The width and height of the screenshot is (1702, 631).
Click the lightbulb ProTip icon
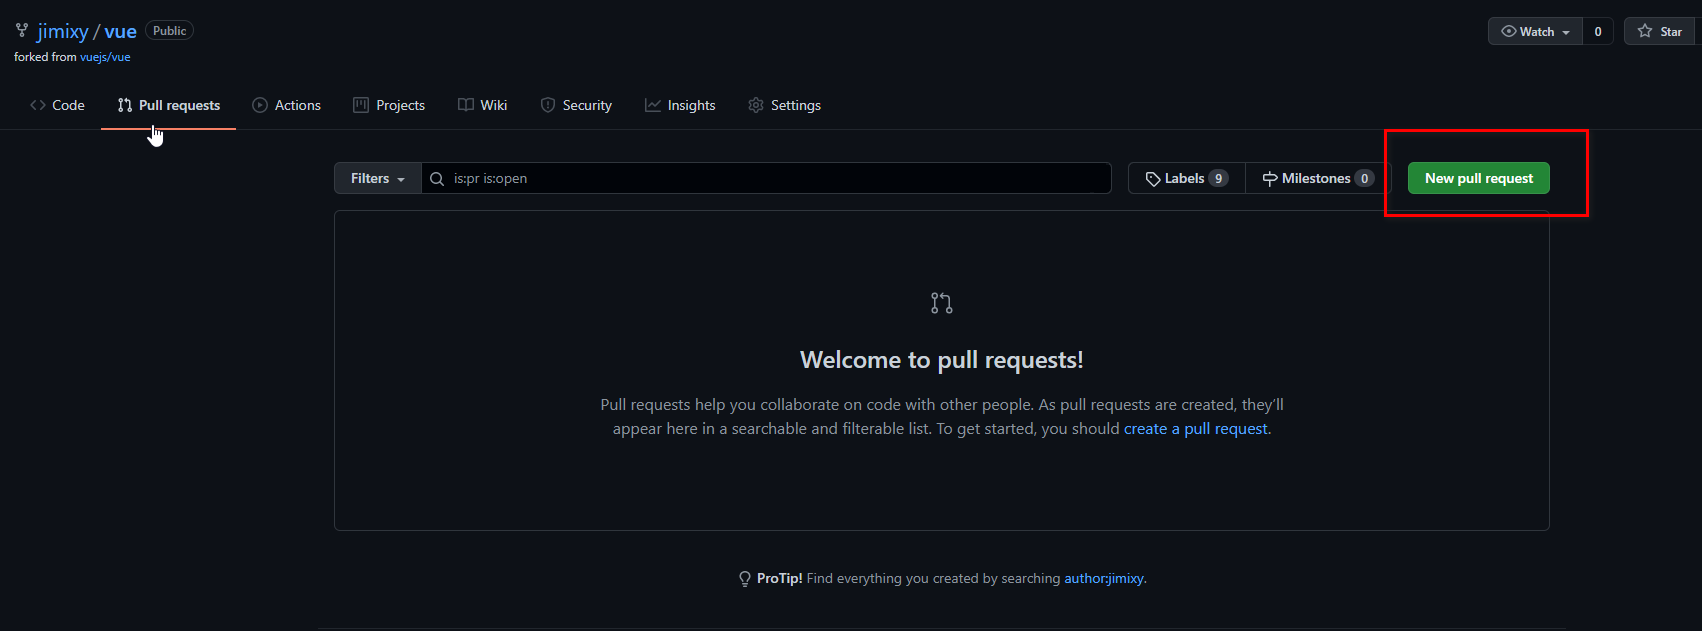745,579
